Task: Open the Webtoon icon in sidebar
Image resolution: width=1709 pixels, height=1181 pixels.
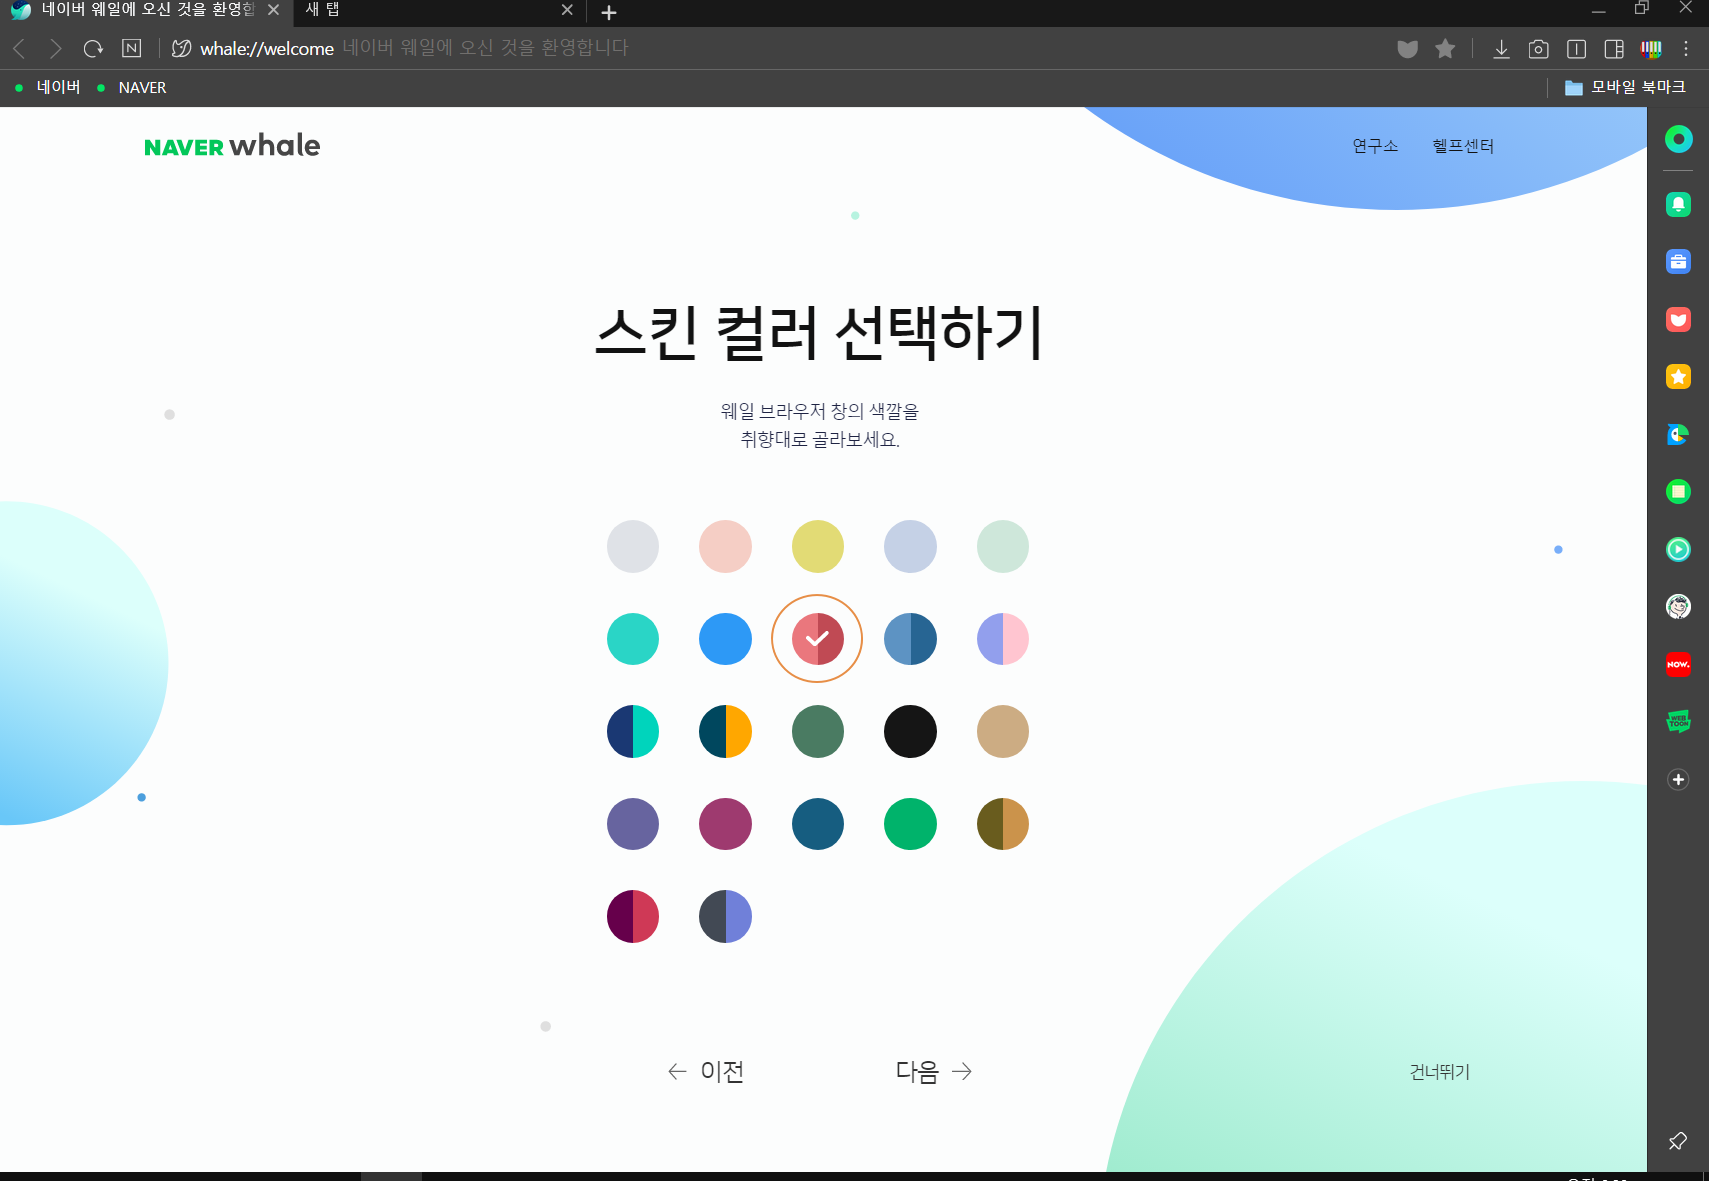Action: [1678, 721]
